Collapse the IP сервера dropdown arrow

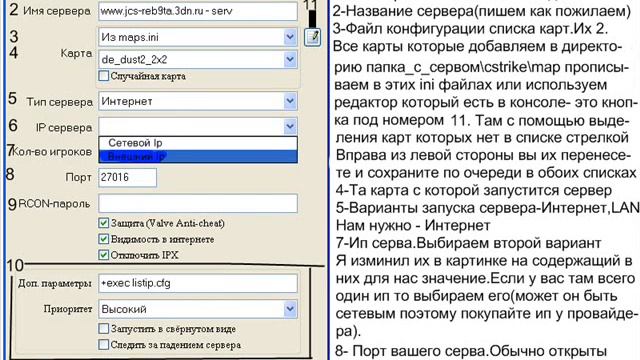point(290,126)
